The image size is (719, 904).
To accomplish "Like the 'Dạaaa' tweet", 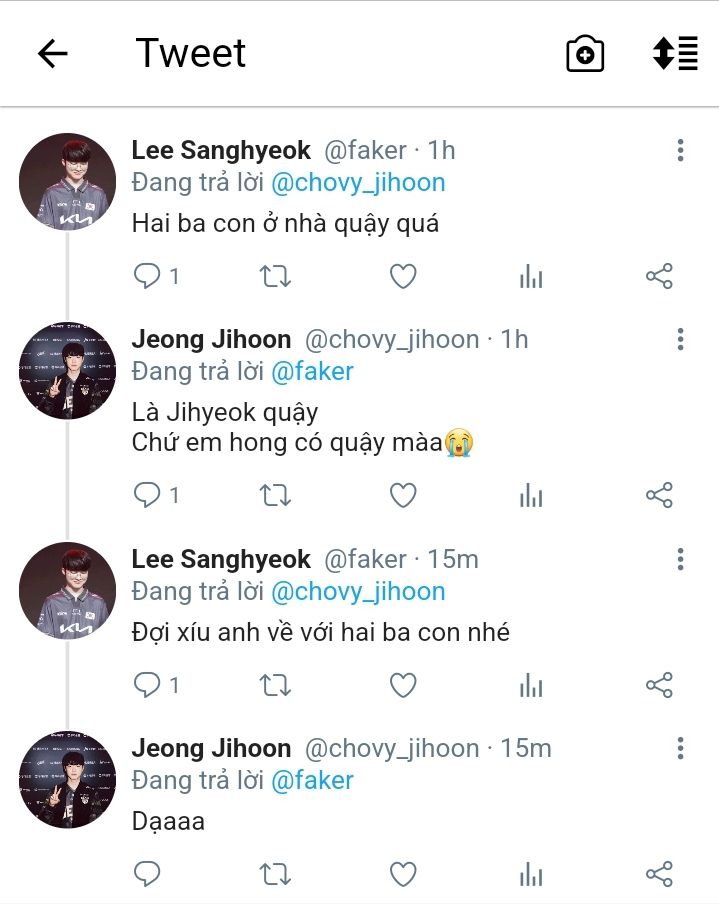I will click(402, 874).
